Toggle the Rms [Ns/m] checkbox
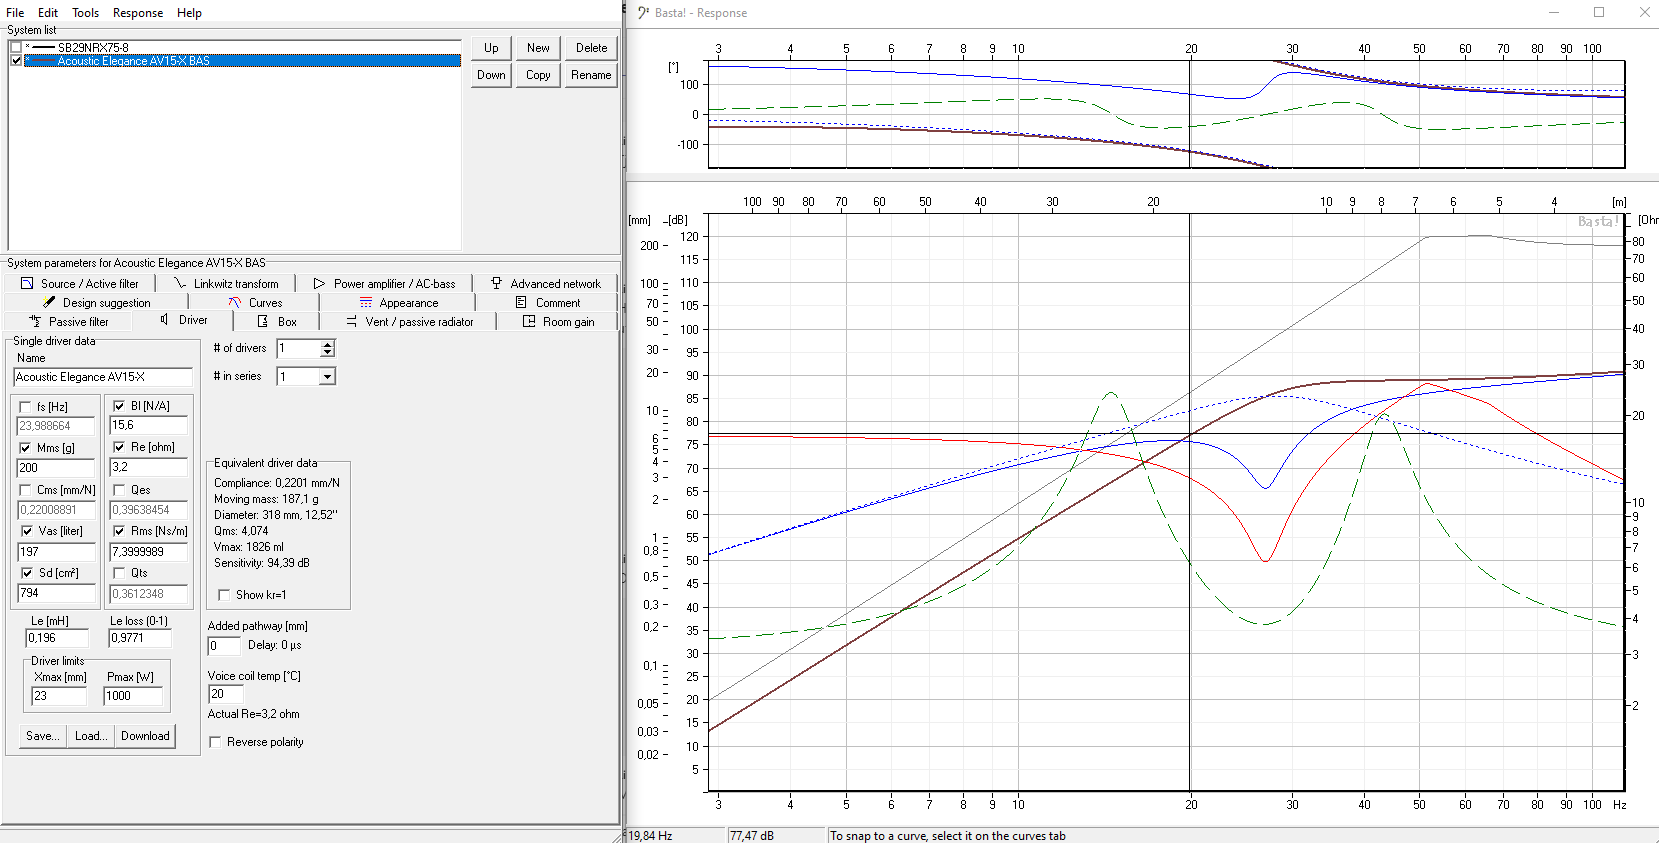The height and width of the screenshot is (843, 1659). [119, 531]
